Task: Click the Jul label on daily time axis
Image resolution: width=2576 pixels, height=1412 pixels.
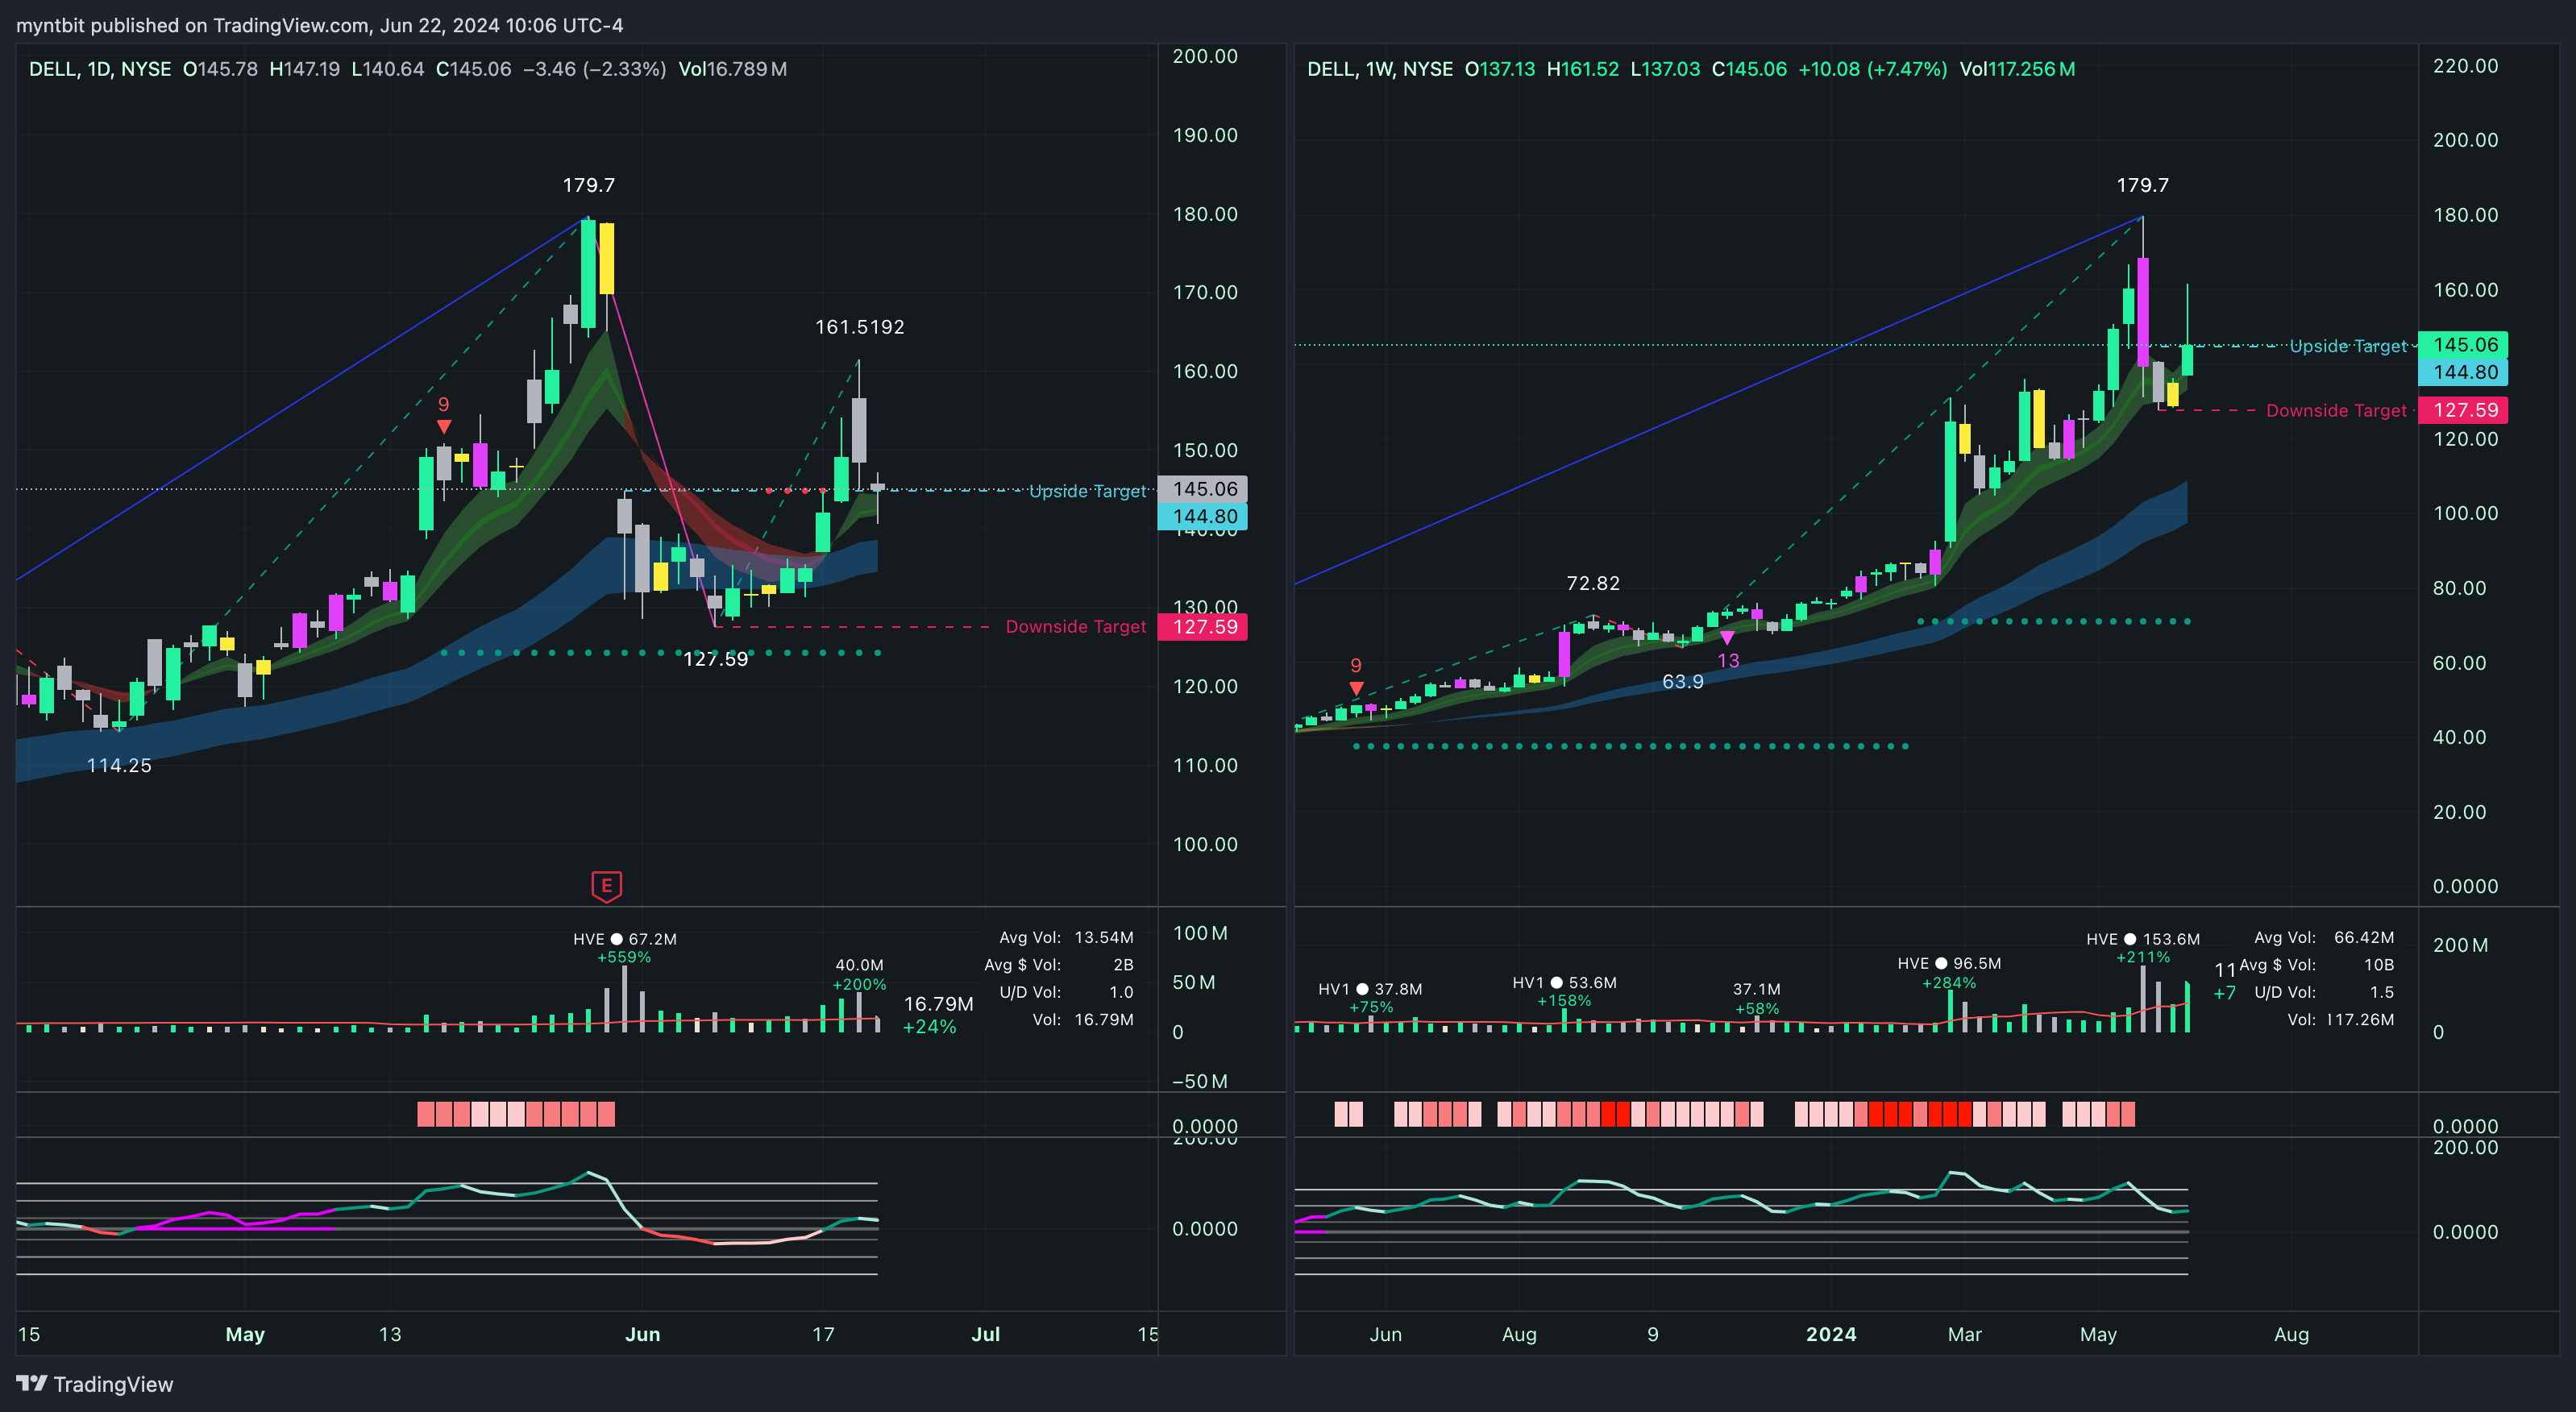Action: coord(986,1334)
